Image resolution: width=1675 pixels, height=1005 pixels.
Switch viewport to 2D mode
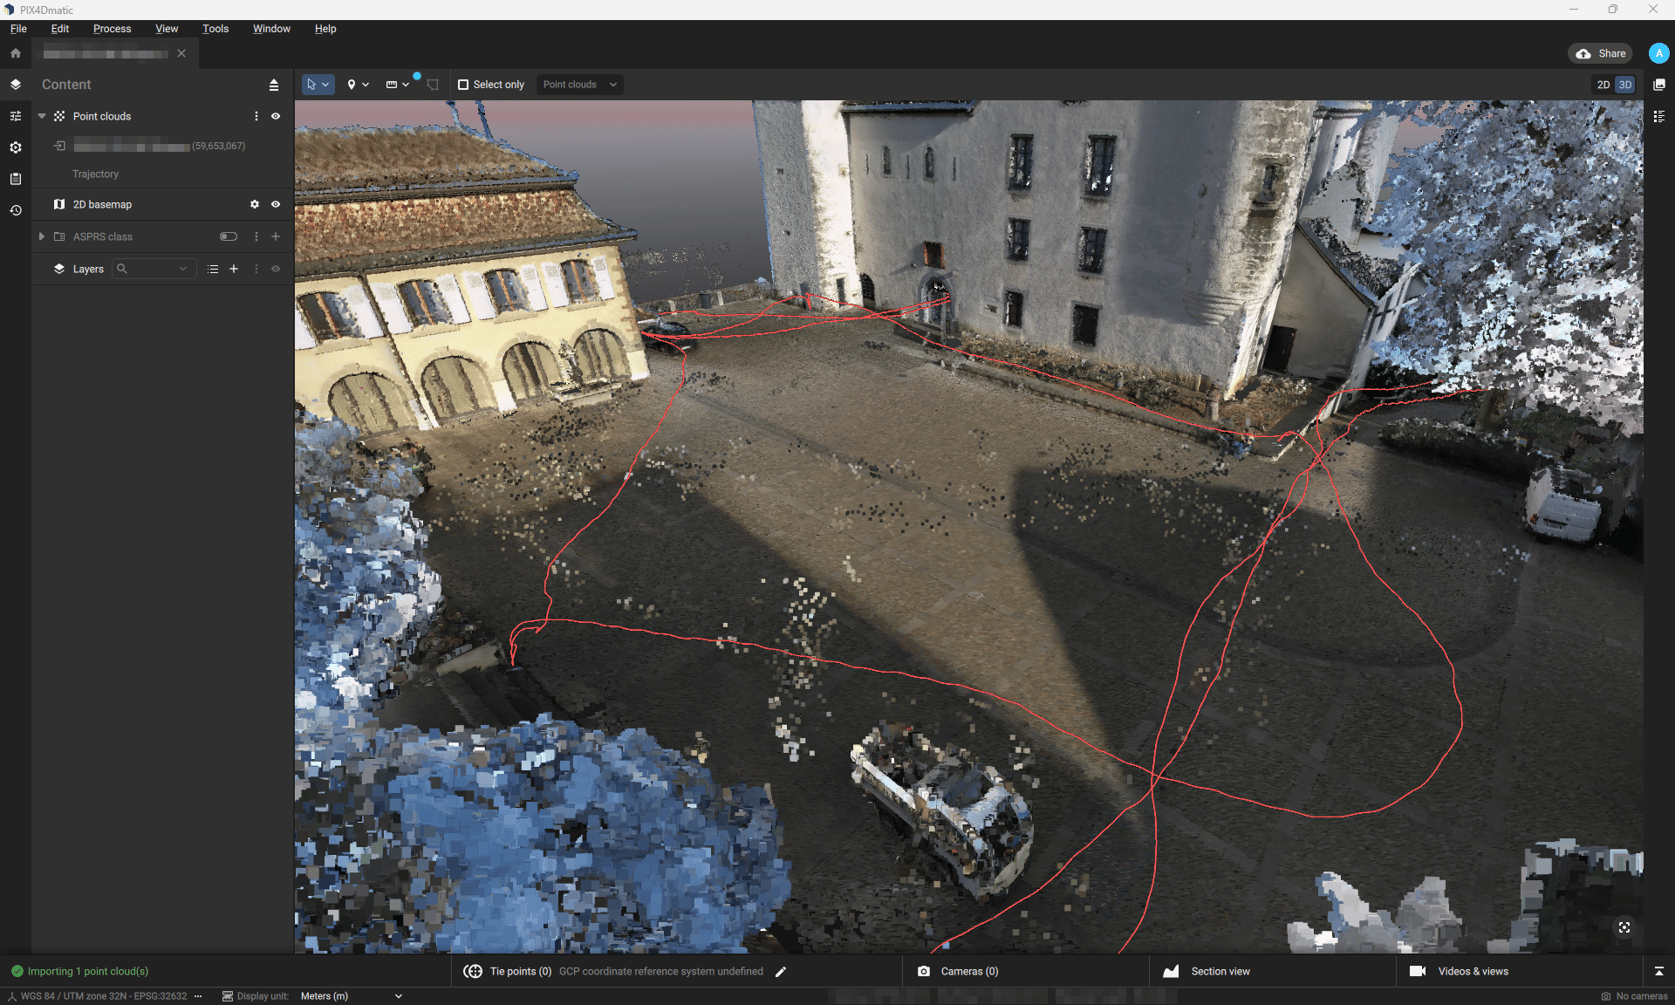point(1602,84)
